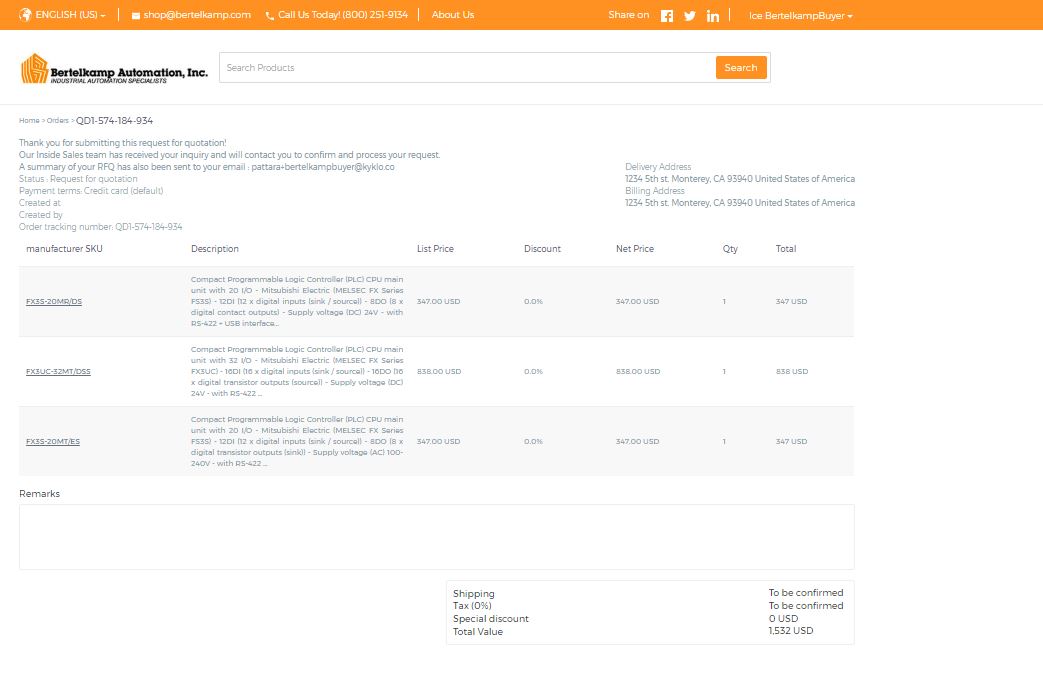The height and width of the screenshot is (676, 1043).
Task: Click the orange Search button
Action: point(741,67)
